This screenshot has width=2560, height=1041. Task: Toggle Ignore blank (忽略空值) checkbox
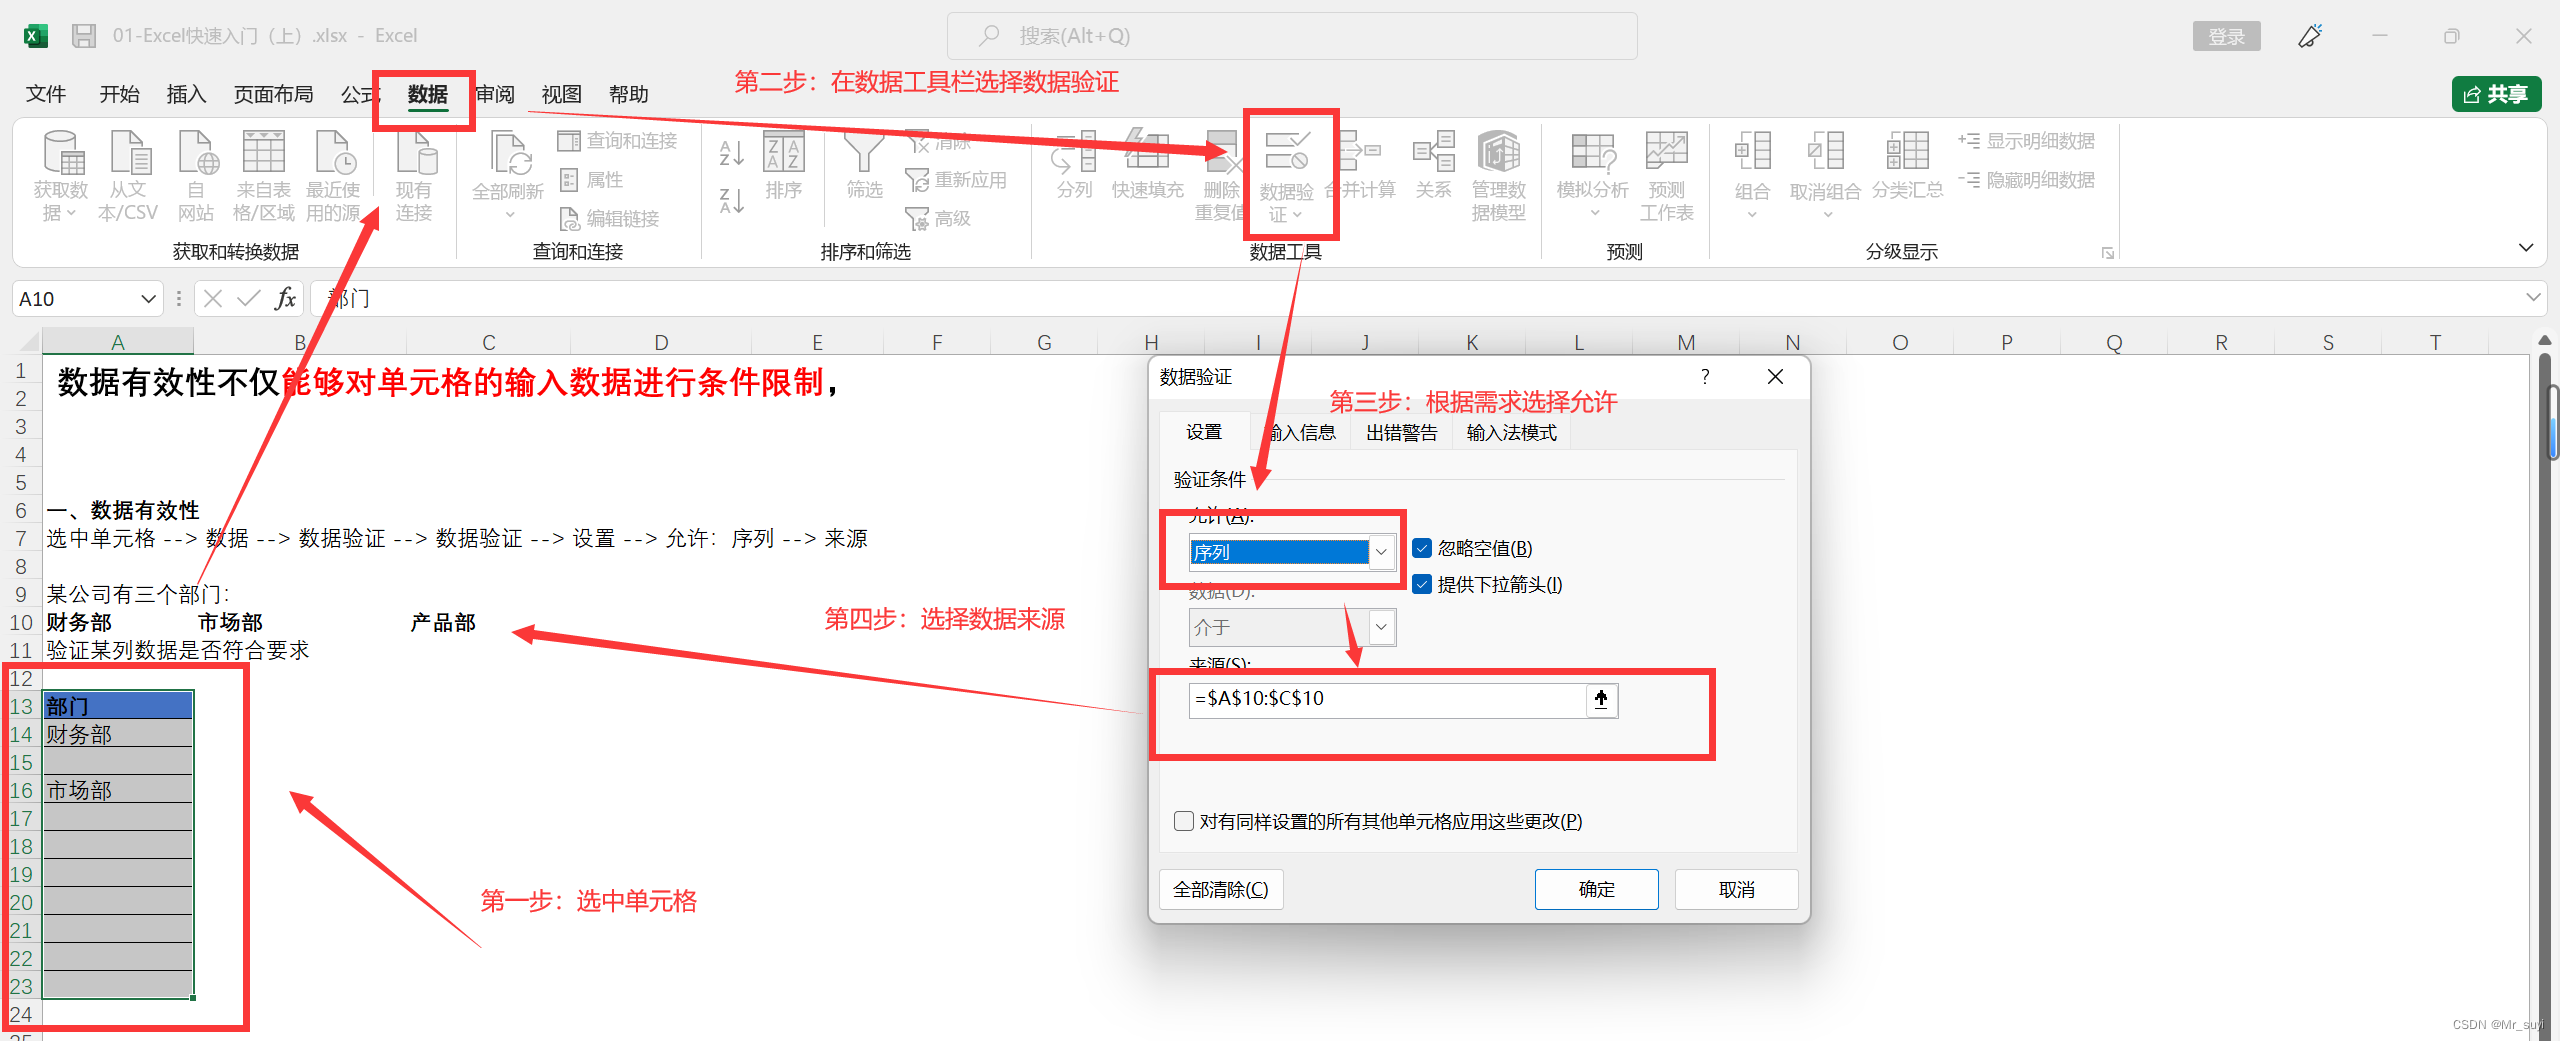point(1422,548)
